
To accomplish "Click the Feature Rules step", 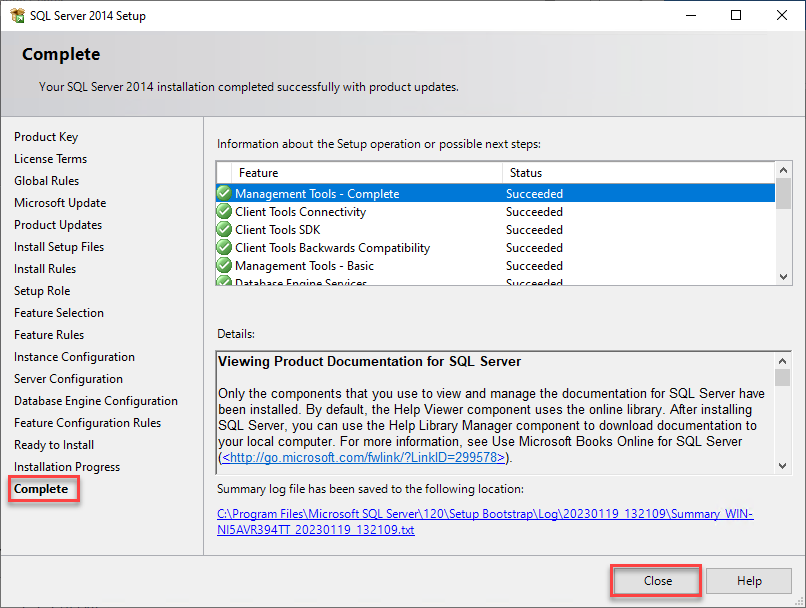I will point(49,335).
